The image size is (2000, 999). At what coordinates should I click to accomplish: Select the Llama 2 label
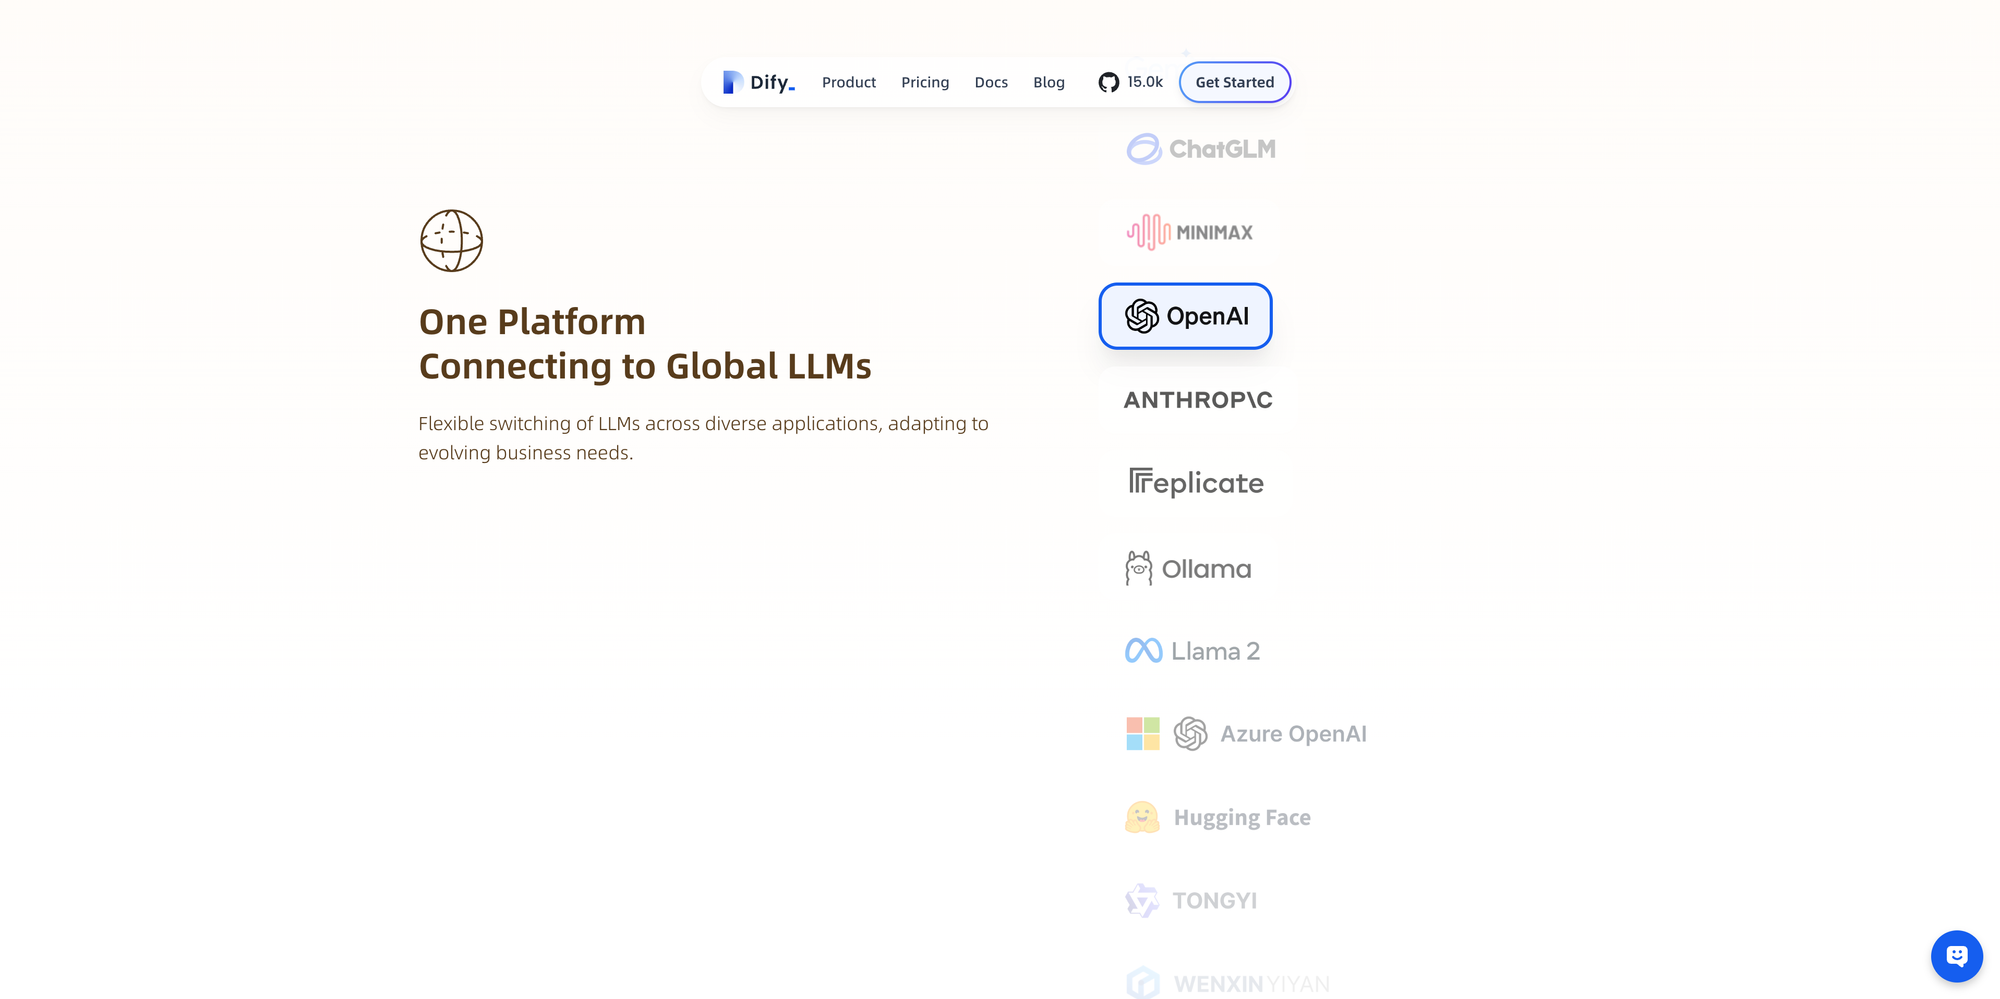point(1216,651)
